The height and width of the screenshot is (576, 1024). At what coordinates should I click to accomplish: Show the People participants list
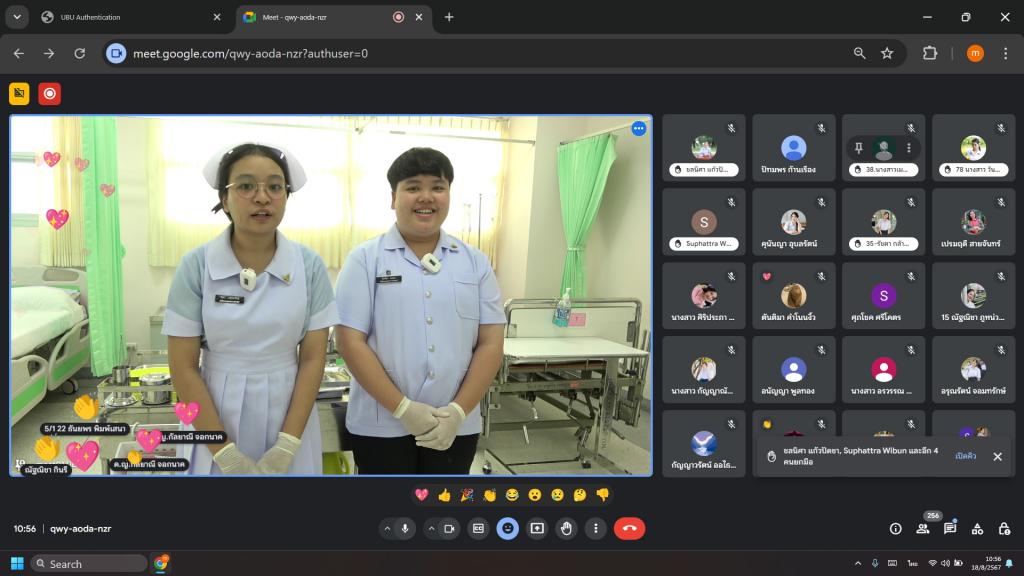[922, 528]
